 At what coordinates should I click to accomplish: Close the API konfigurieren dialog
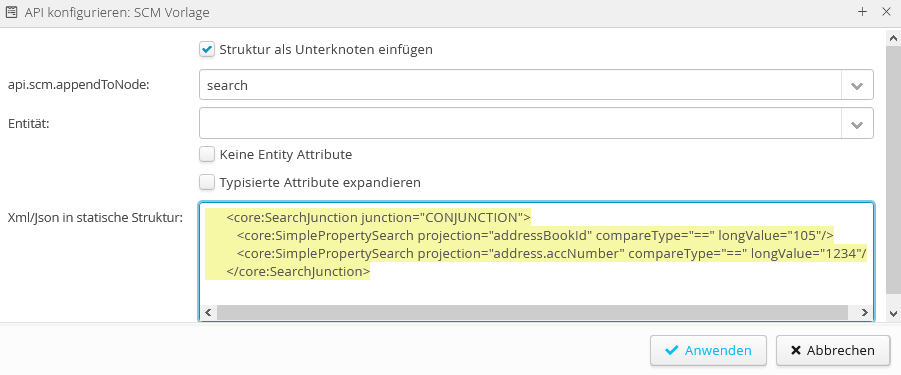885,11
